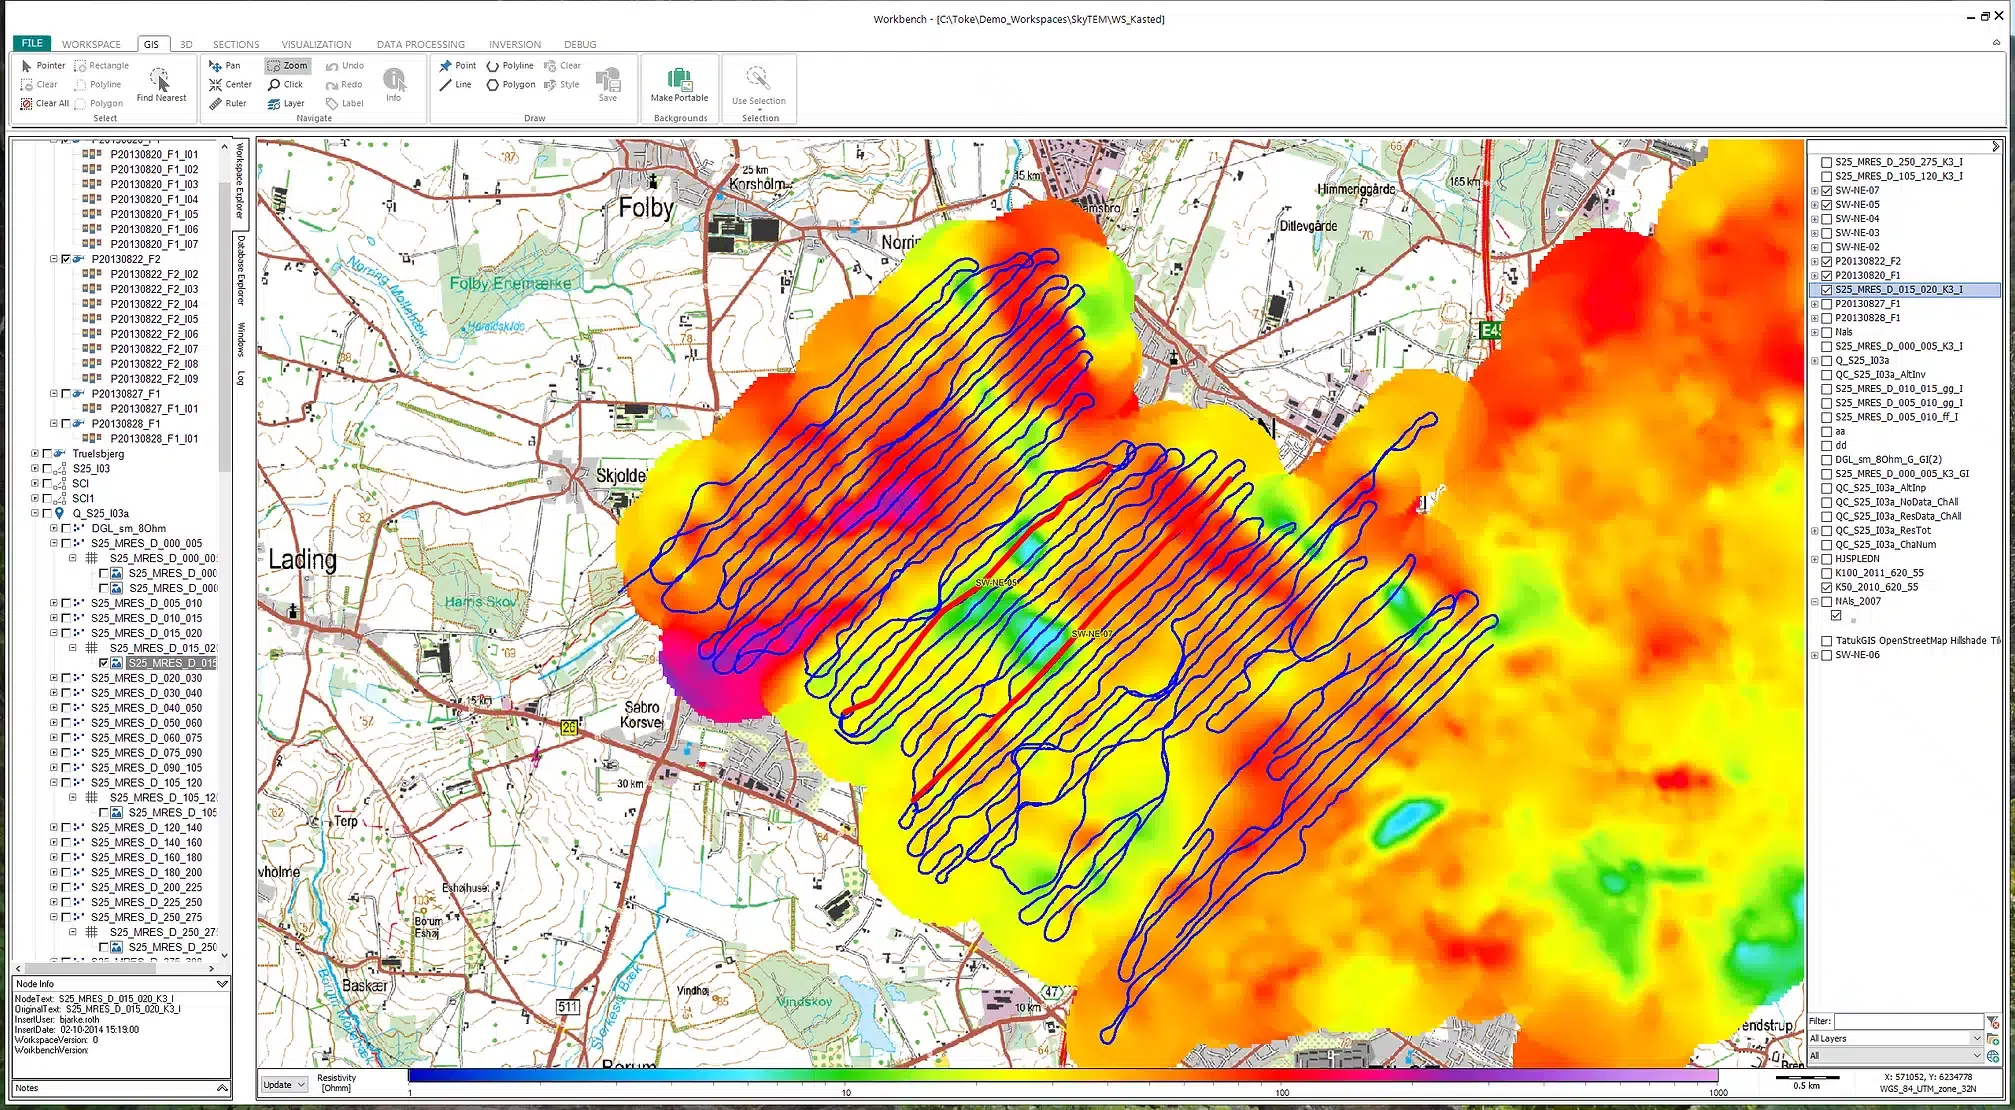Open the INVERSION ribbon tab
The width and height of the screenshot is (2015, 1110).
(x=515, y=44)
